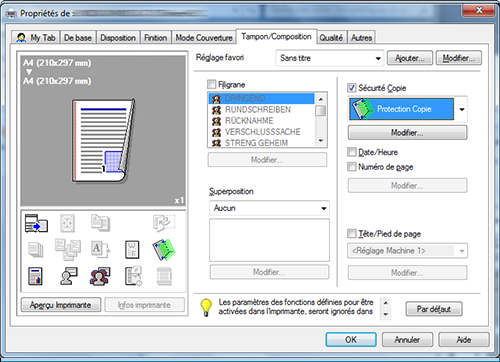
Task: Click the grayed stacked sheets icon
Action: 36,249
